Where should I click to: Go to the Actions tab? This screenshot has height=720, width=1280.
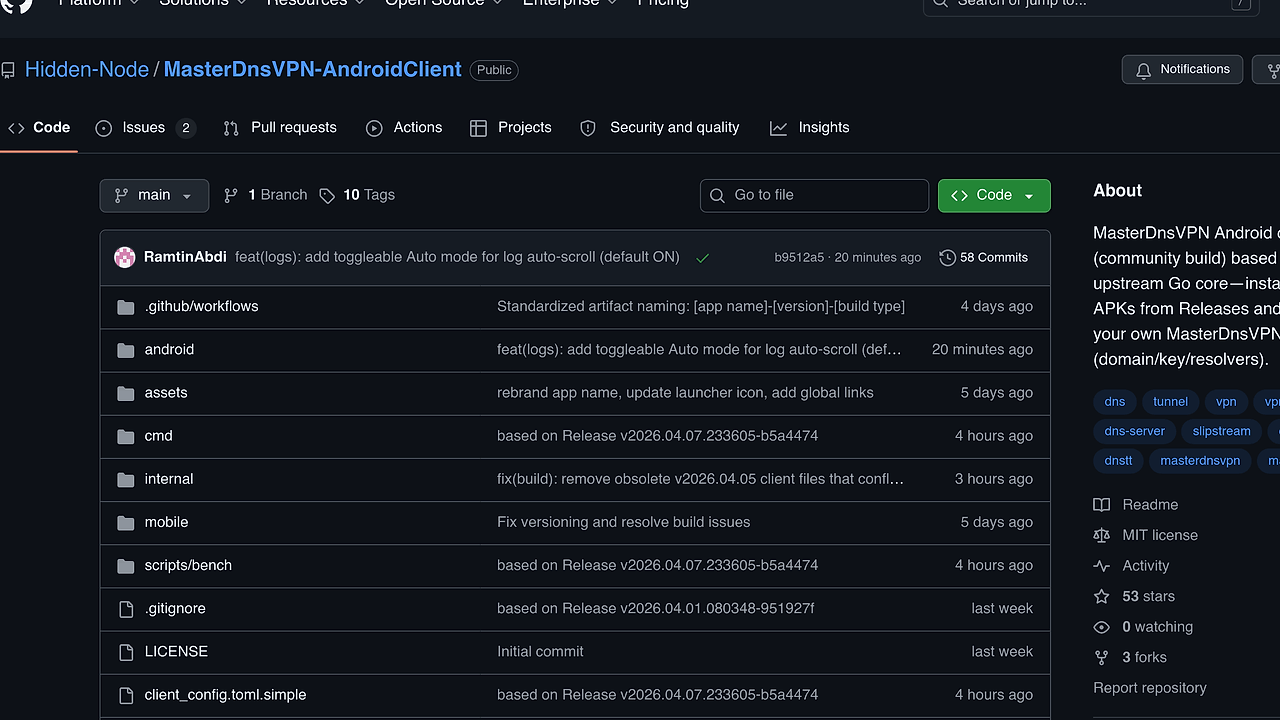[x=404, y=128]
